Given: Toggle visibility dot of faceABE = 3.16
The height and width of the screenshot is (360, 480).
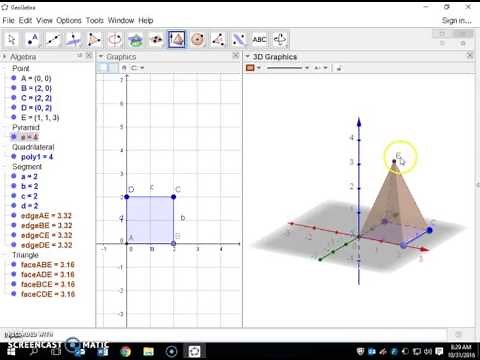Looking at the screenshot, I should (x=14, y=264).
